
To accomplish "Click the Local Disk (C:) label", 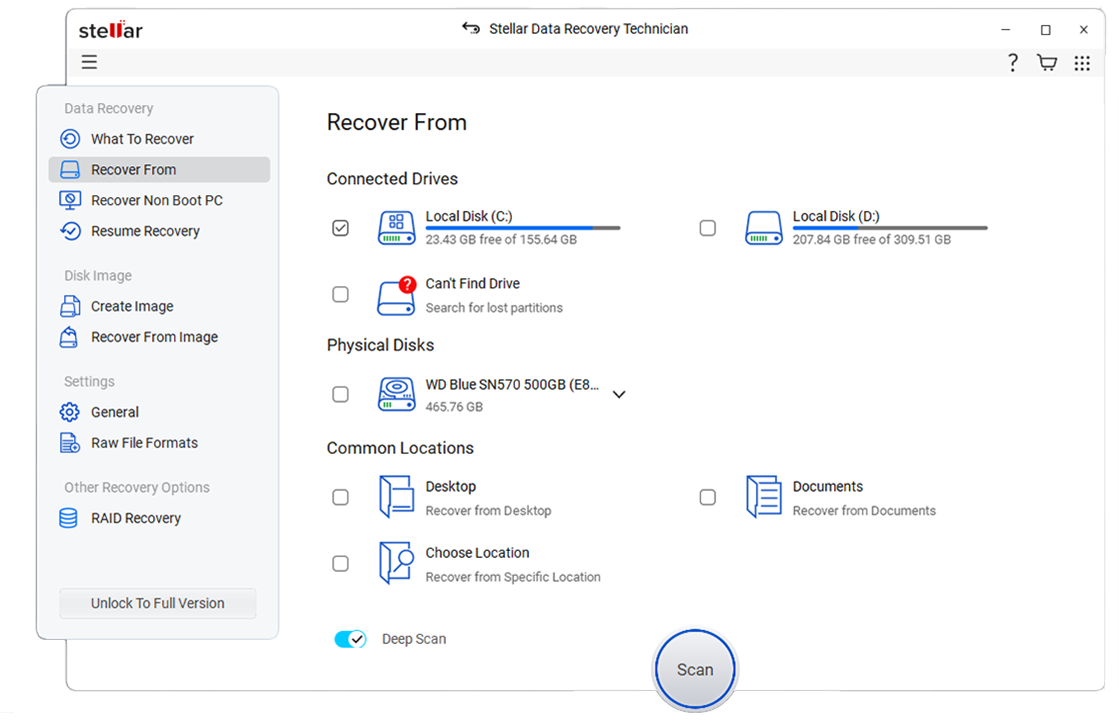I will 469,216.
